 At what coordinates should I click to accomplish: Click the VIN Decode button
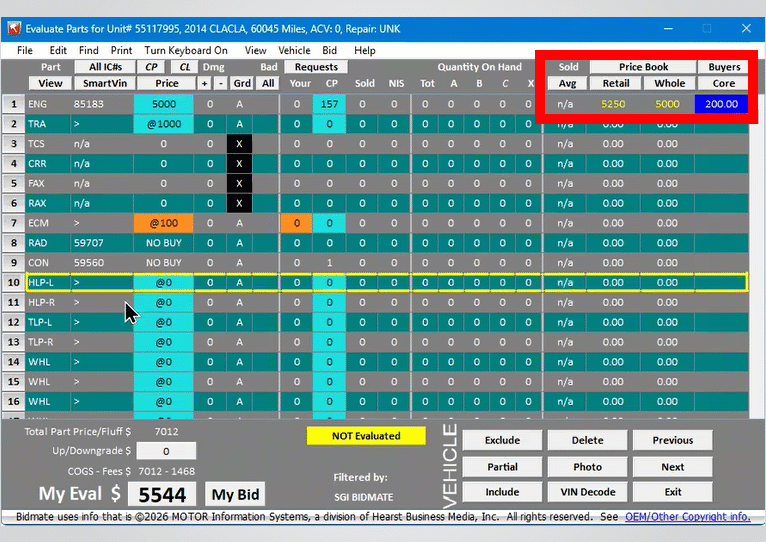[587, 492]
